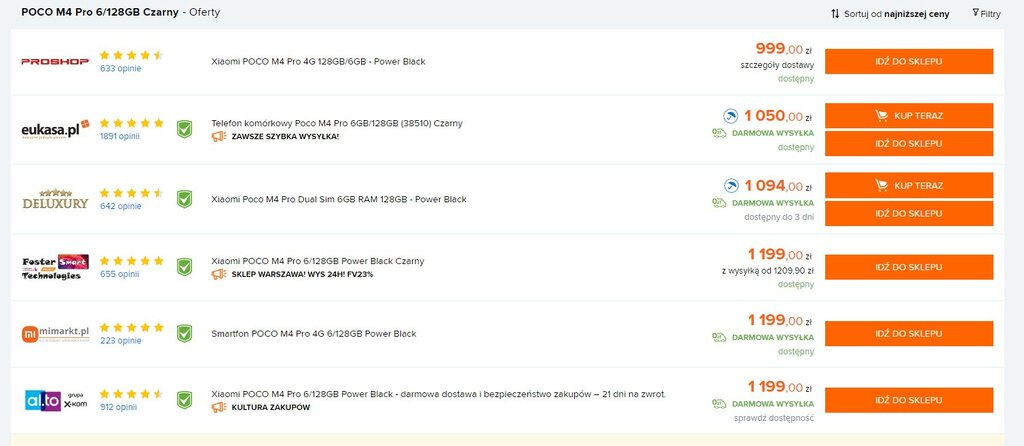Click KUP TERAZ for the DELUXURY offer
Screen dimensions: 1024x446
908,185
